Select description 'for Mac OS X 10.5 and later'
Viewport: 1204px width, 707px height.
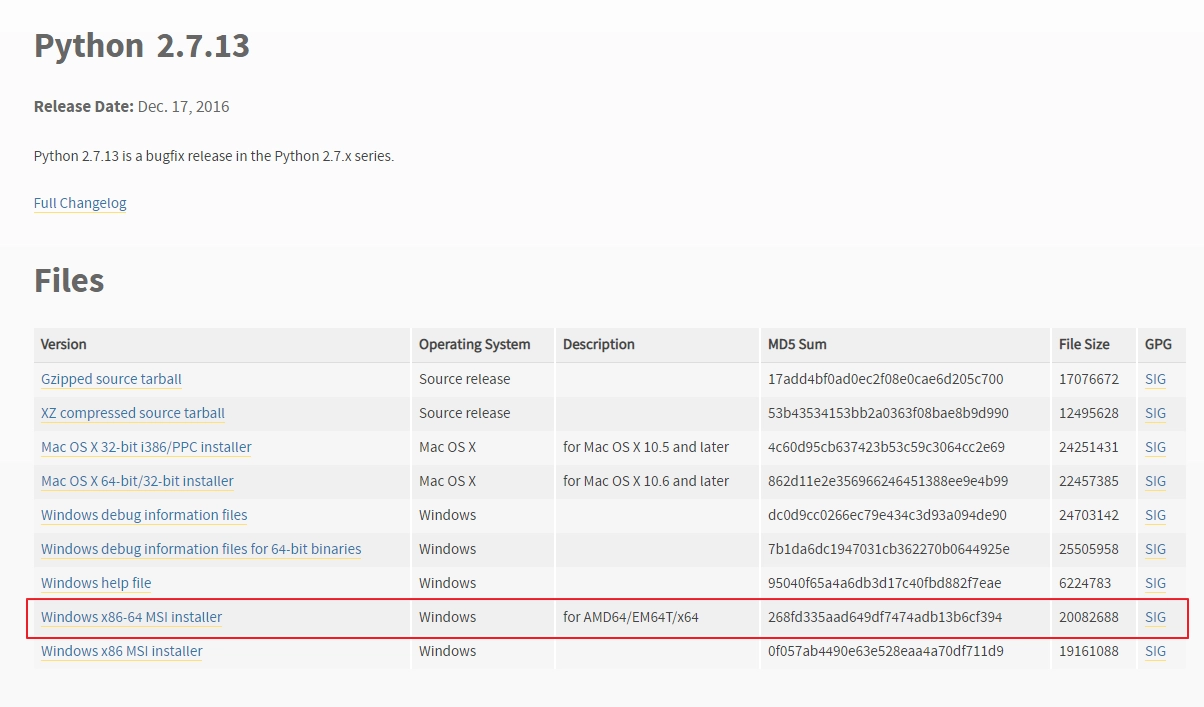(x=646, y=447)
